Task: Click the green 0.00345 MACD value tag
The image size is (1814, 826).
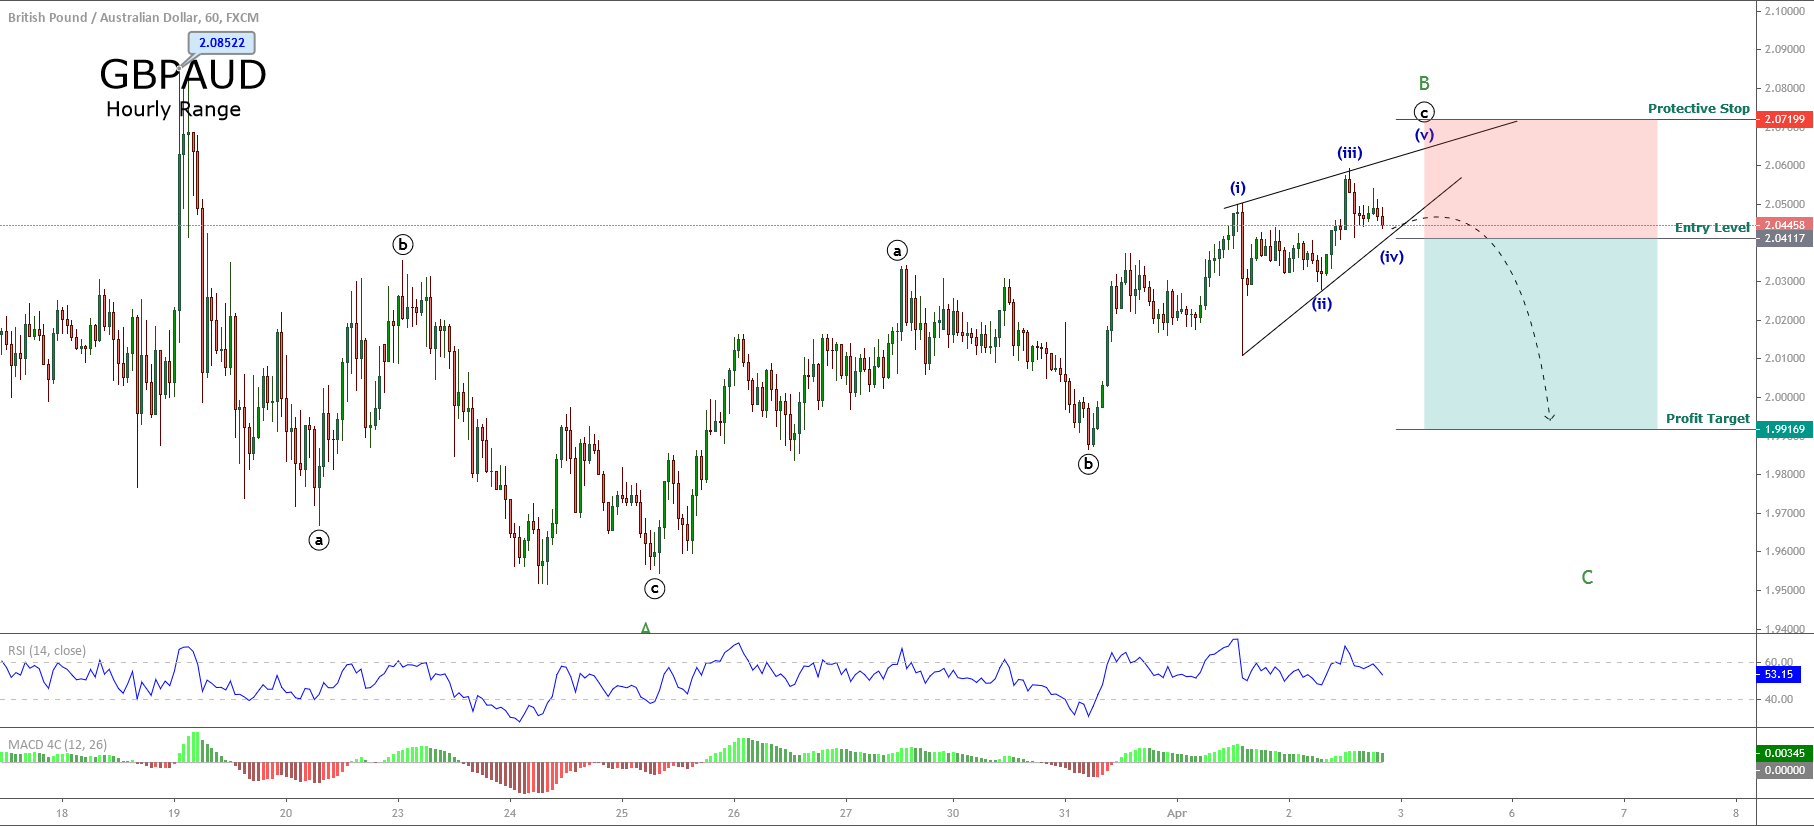Action: 1784,753
